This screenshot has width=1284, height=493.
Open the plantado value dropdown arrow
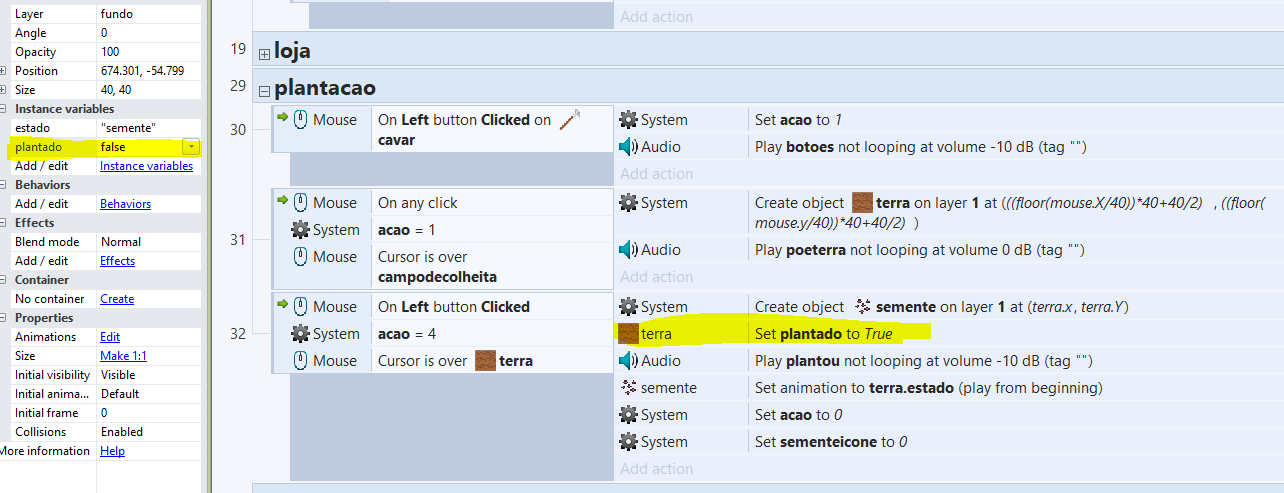[x=191, y=147]
